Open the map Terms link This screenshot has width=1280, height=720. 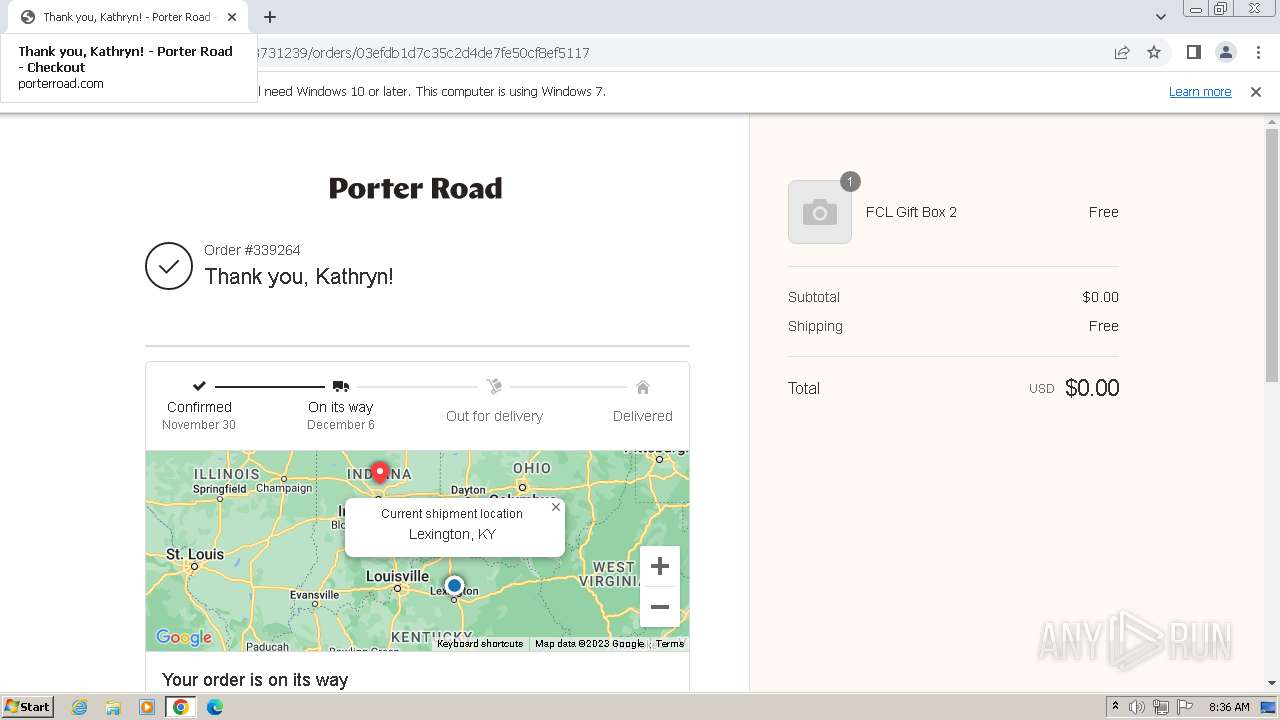tap(670, 644)
